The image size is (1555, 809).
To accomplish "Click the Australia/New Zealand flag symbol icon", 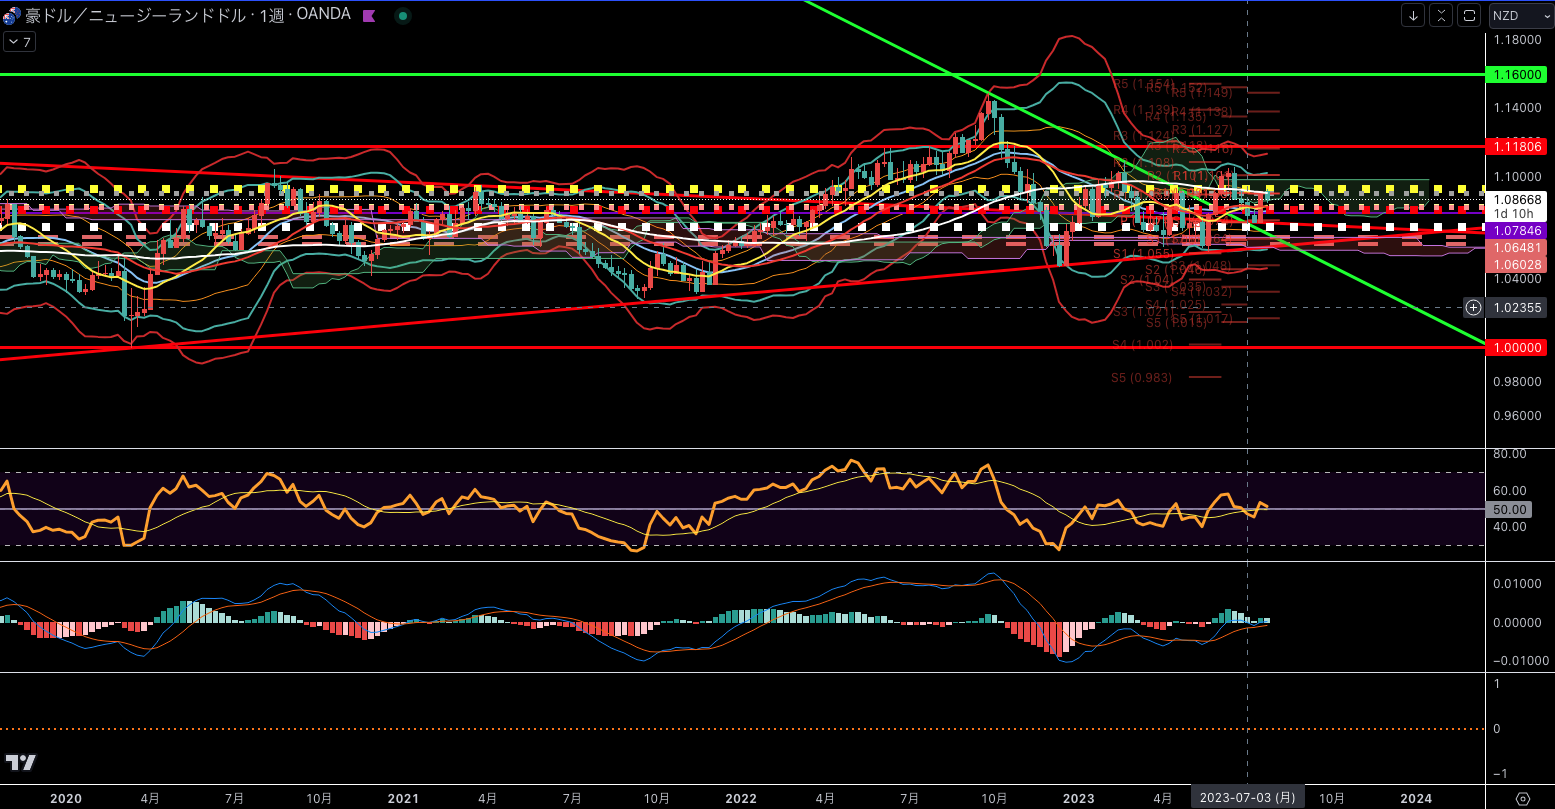I will pos(12,15).
